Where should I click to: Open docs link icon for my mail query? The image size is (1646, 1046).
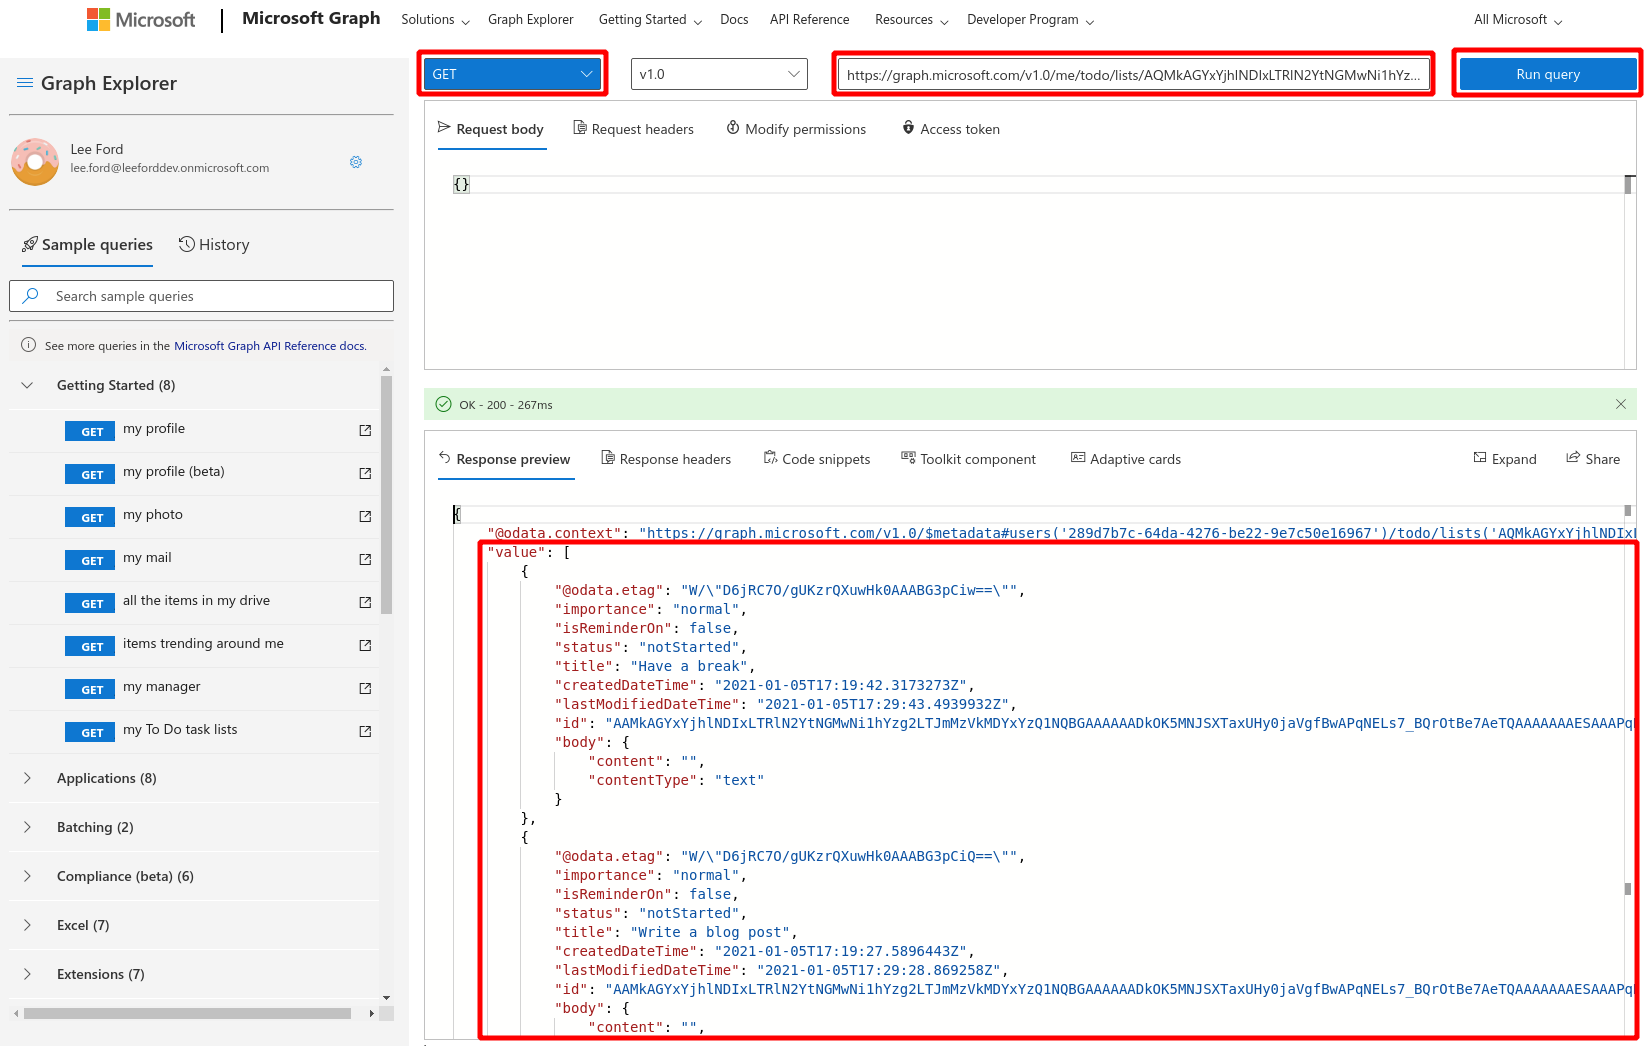tap(365, 559)
